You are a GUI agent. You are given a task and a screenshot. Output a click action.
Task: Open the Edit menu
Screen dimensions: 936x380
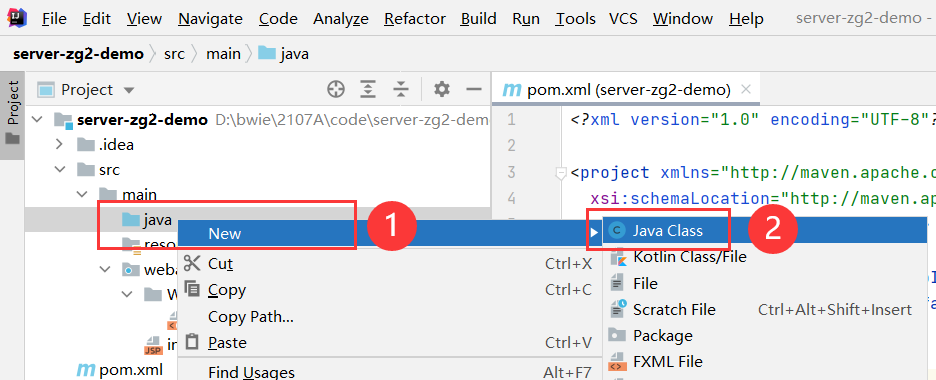tap(97, 18)
